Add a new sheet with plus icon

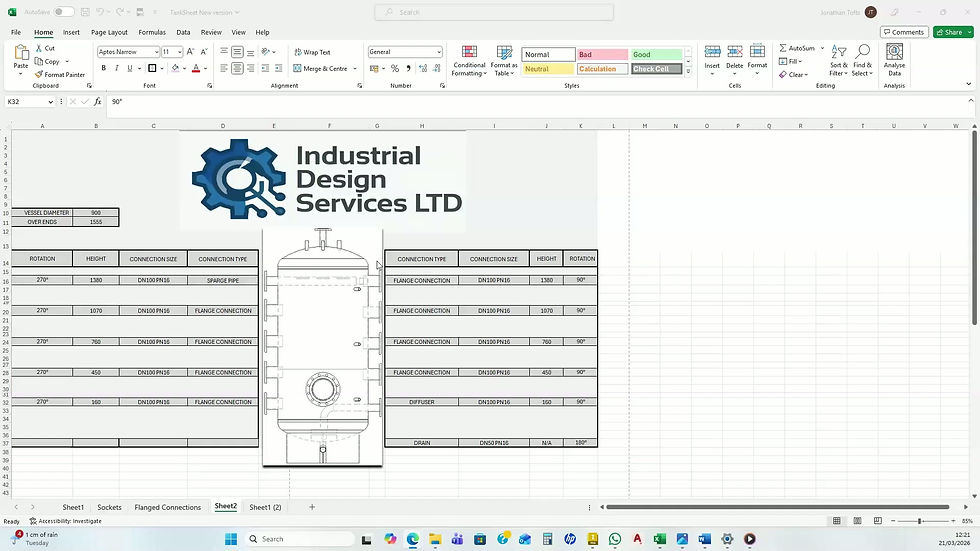[x=312, y=507]
